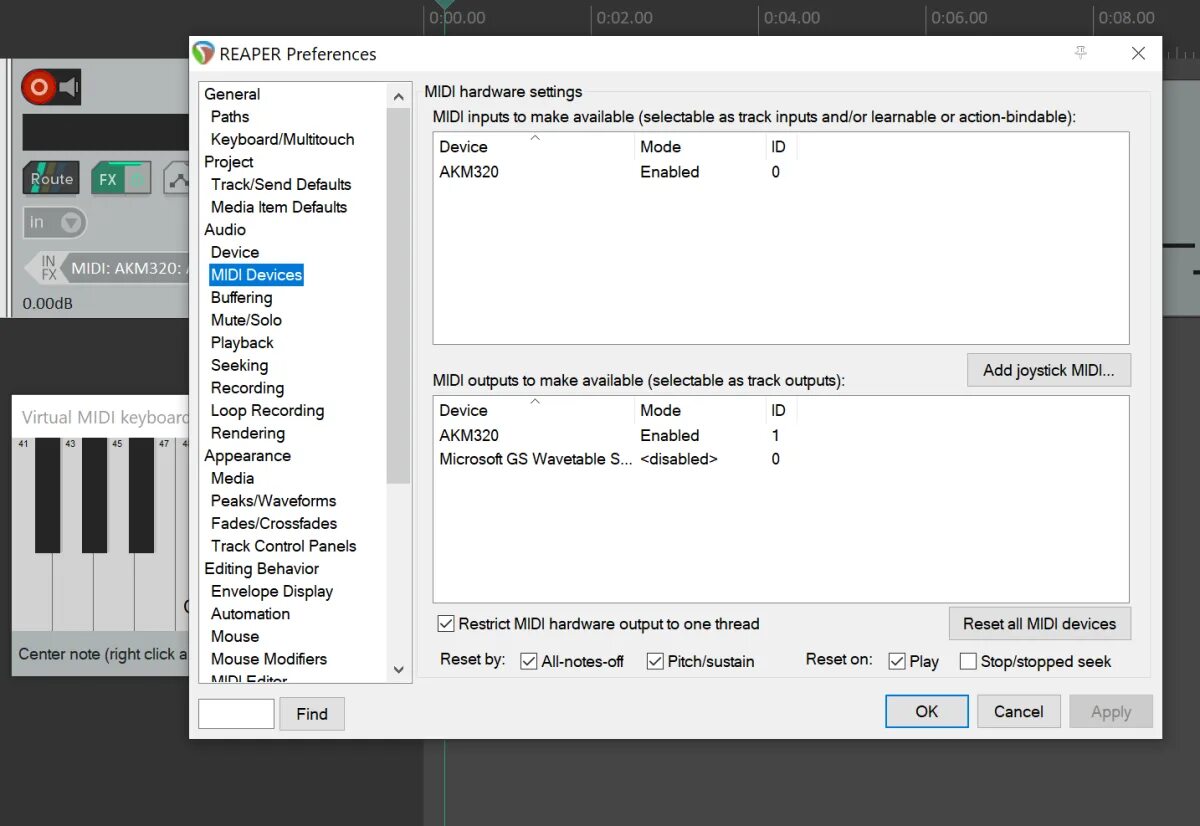The width and height of the screenshot is (1200, 826).
Task: Select Keyboard/Multitouch preferences page
Action: click(x=282, y=139)
